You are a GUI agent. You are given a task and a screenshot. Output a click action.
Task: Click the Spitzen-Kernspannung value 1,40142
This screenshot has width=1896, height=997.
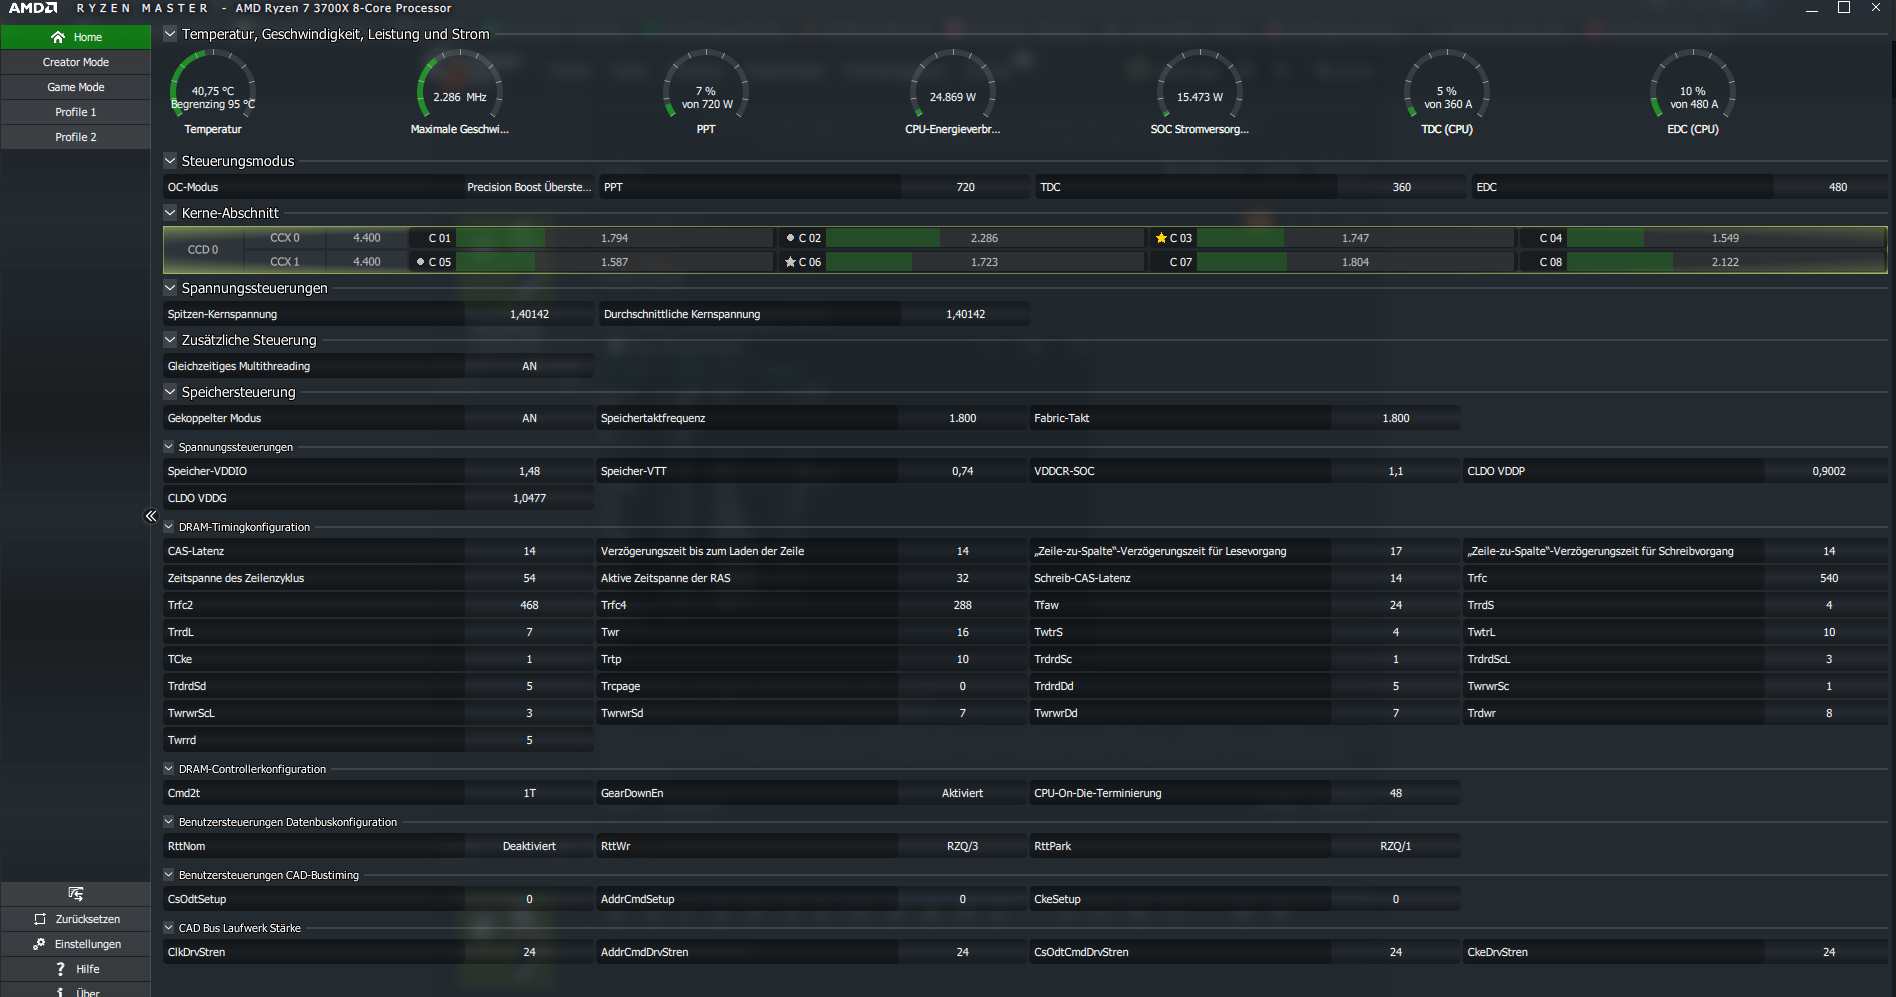pyautogui.click(x=529, y=314)
